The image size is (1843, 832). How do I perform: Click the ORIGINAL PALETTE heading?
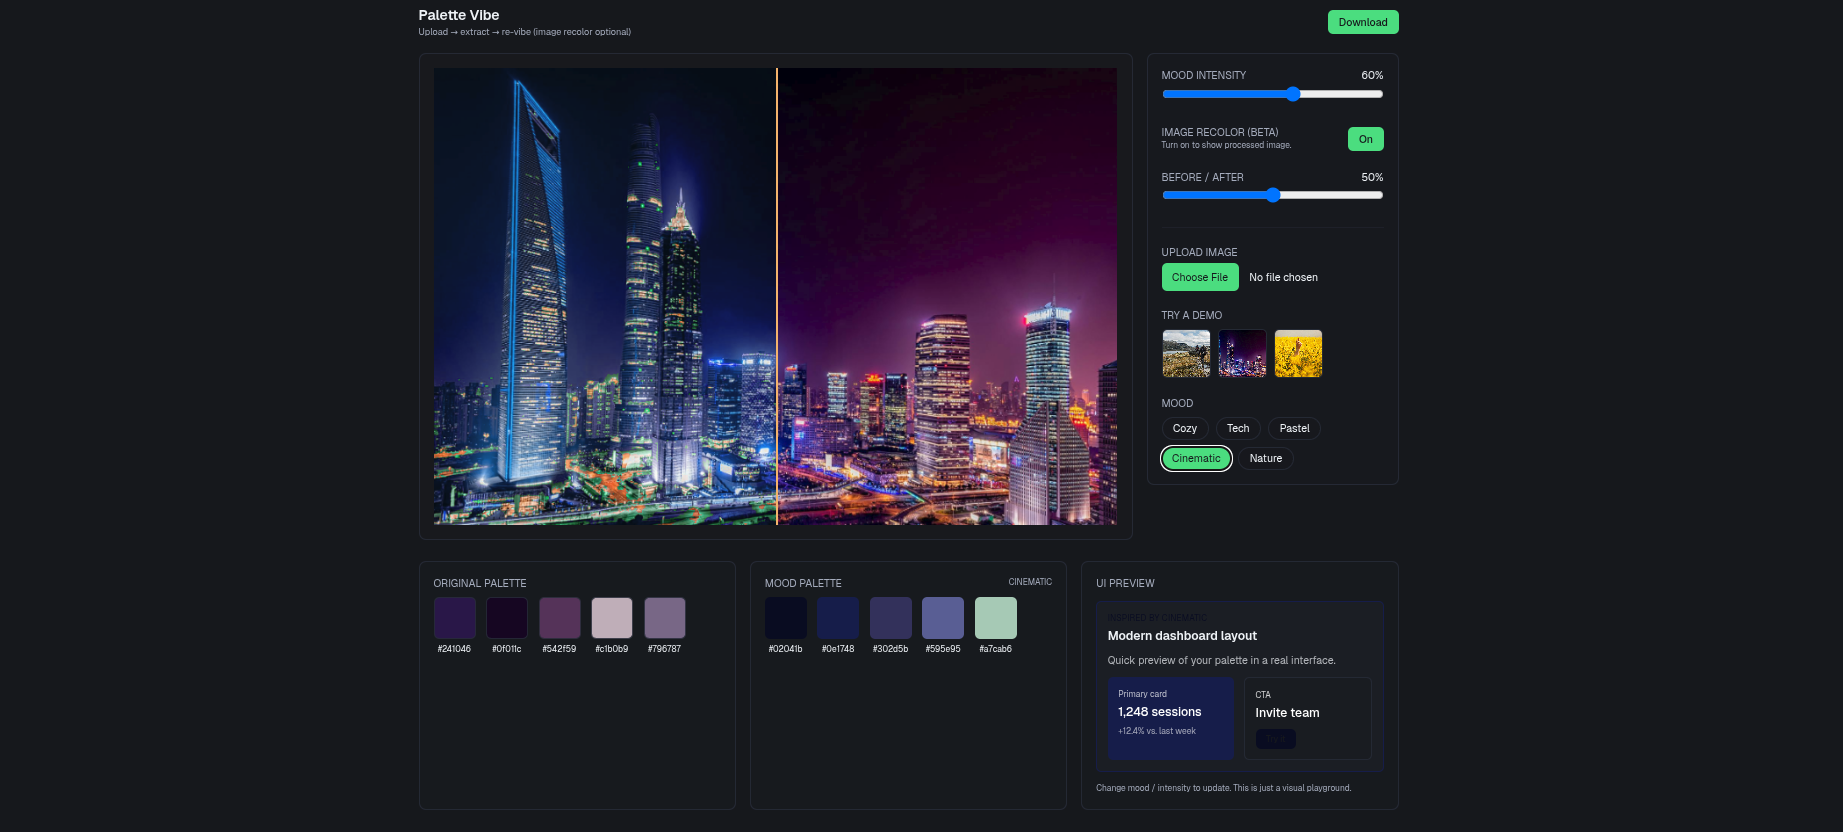click(480, 583)
